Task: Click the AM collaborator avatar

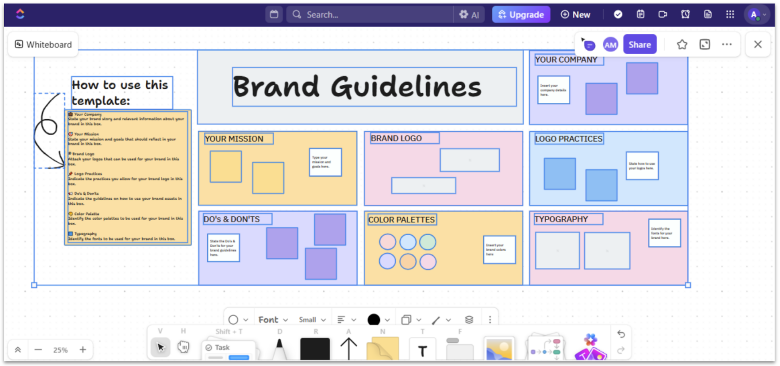Action: click(x=610, y=45)
